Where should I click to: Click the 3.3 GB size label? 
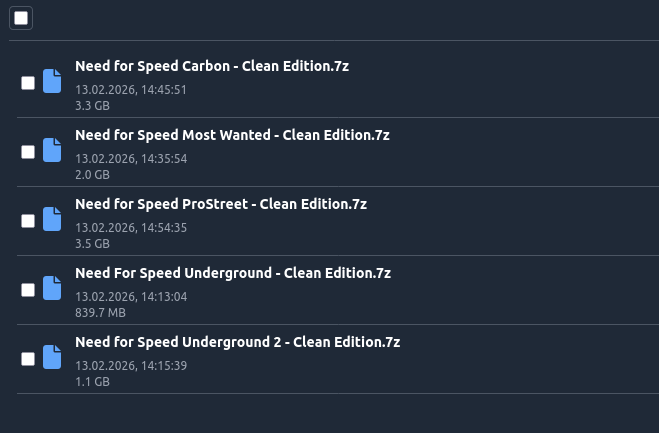tap(92, 104)
